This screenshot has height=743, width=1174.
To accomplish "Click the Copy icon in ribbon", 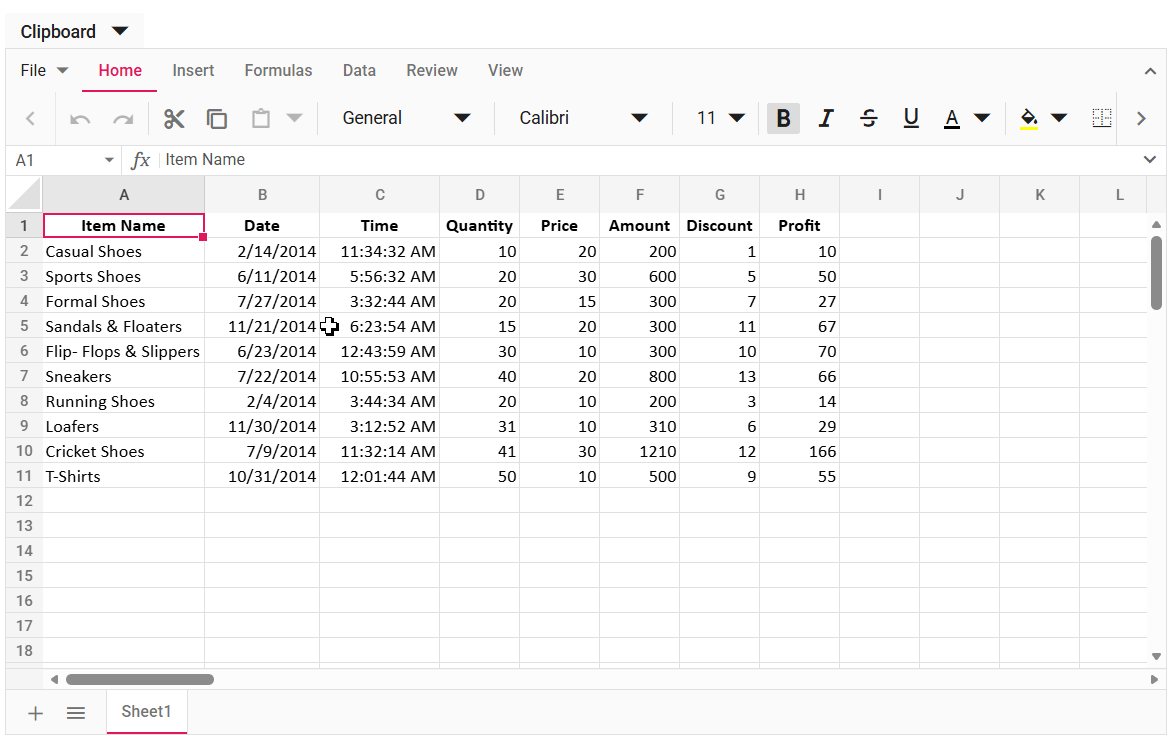I will [x=217, y=119].
